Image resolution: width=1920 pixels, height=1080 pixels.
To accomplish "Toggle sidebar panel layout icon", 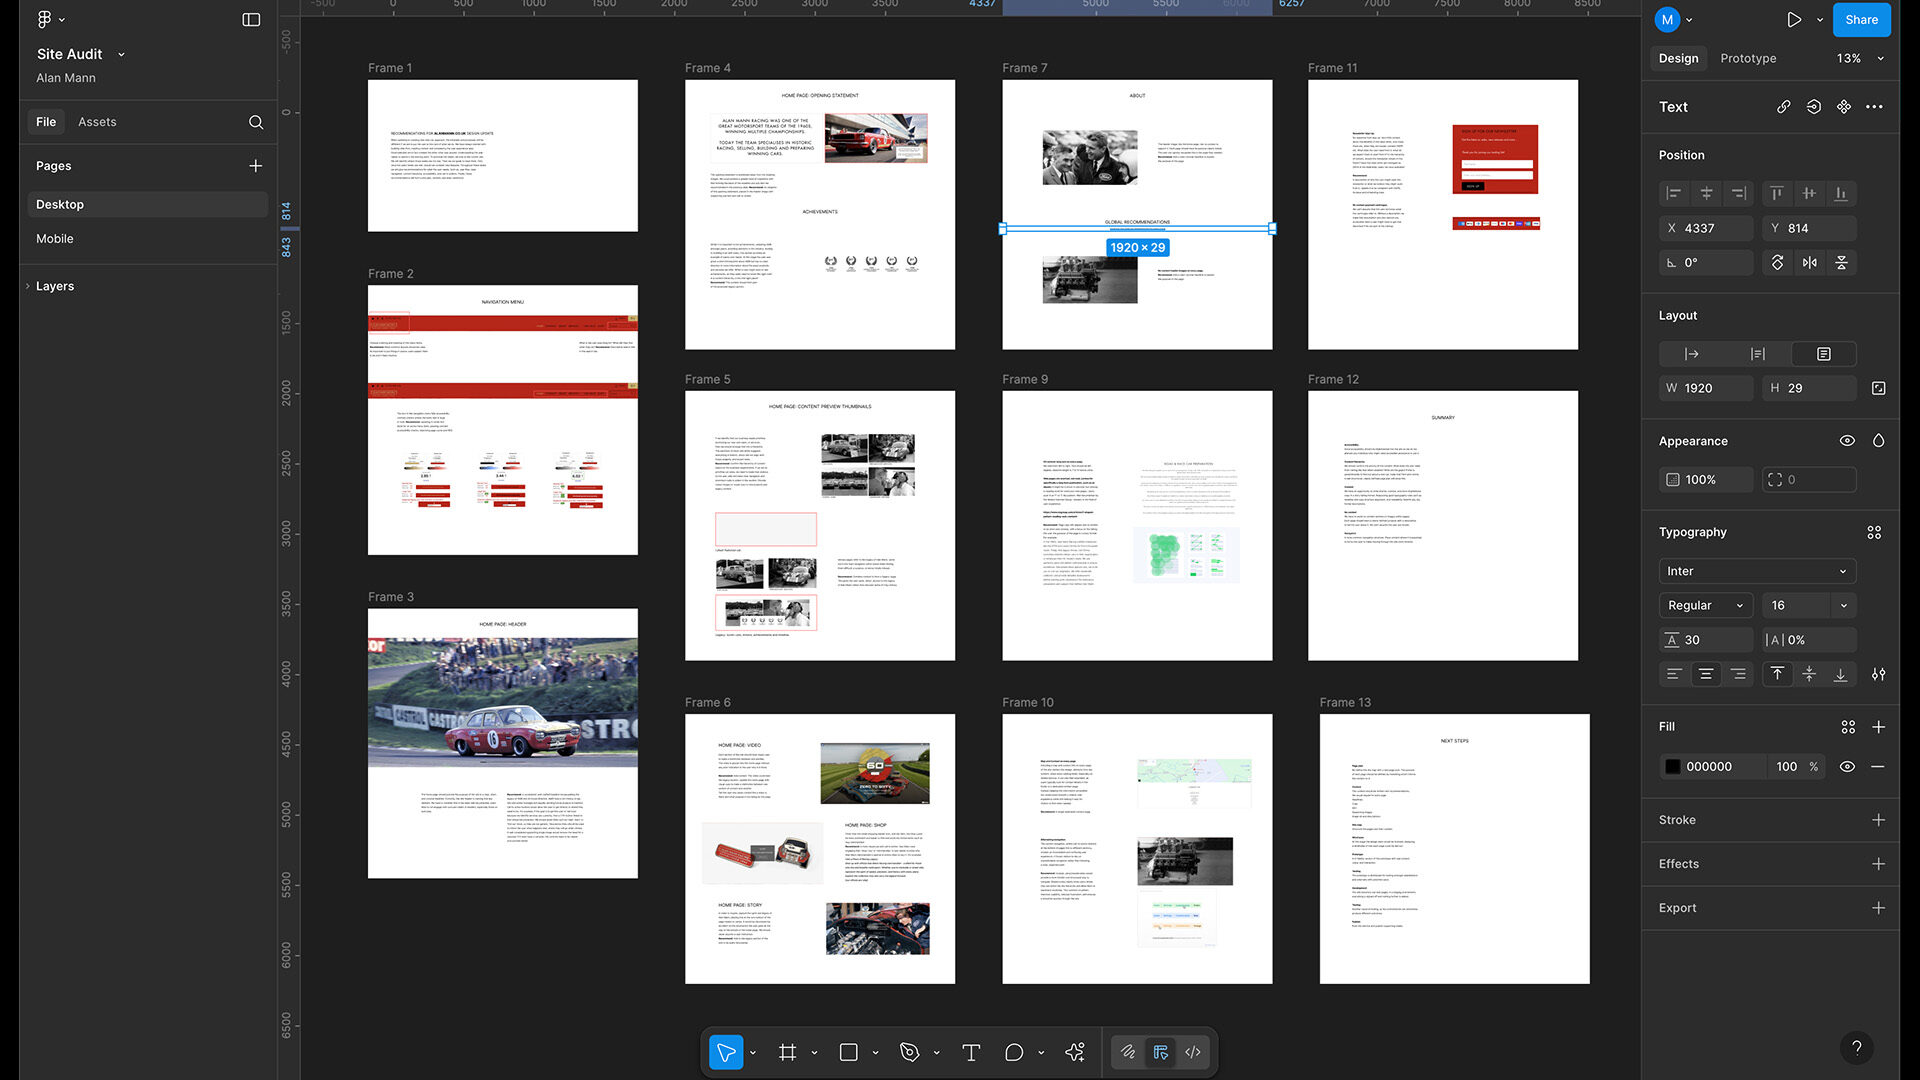I will [251, 19].
